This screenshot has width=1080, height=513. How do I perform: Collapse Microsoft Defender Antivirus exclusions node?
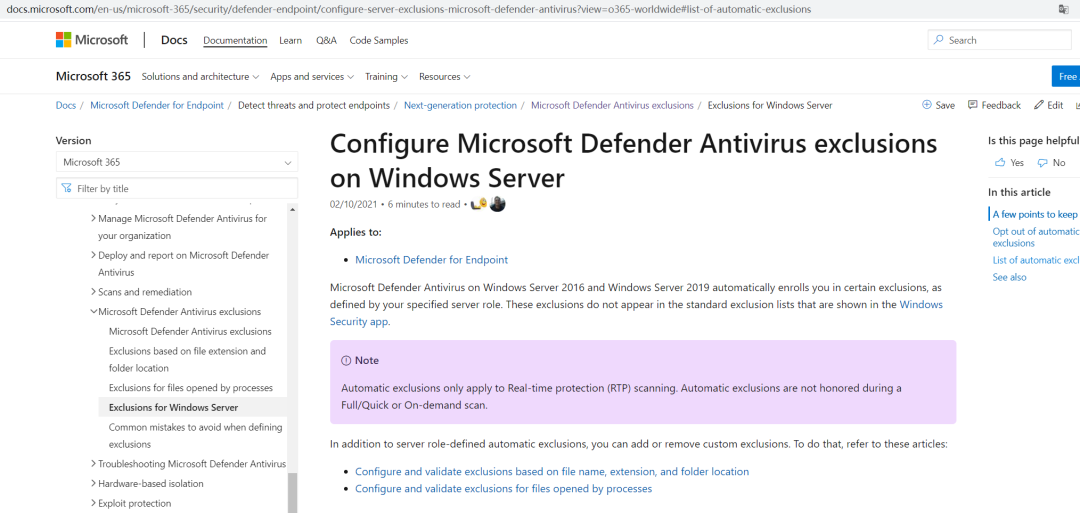(94, 311)
